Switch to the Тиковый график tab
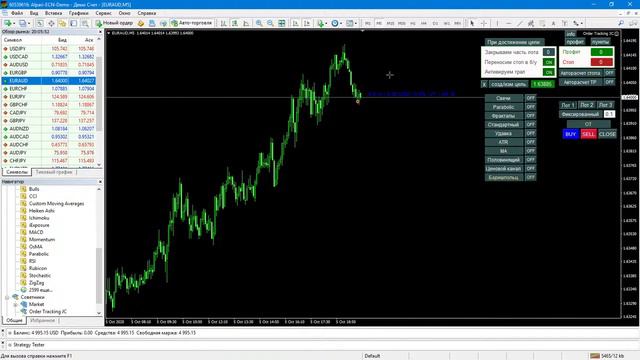The height and width of the screenshot is (360, 640). 53,172
